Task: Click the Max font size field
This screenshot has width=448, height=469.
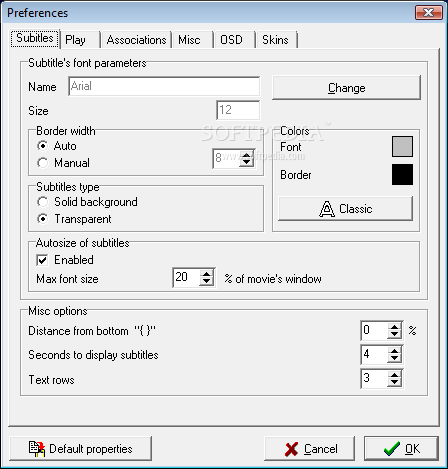Action: click(x=187, y=277)
